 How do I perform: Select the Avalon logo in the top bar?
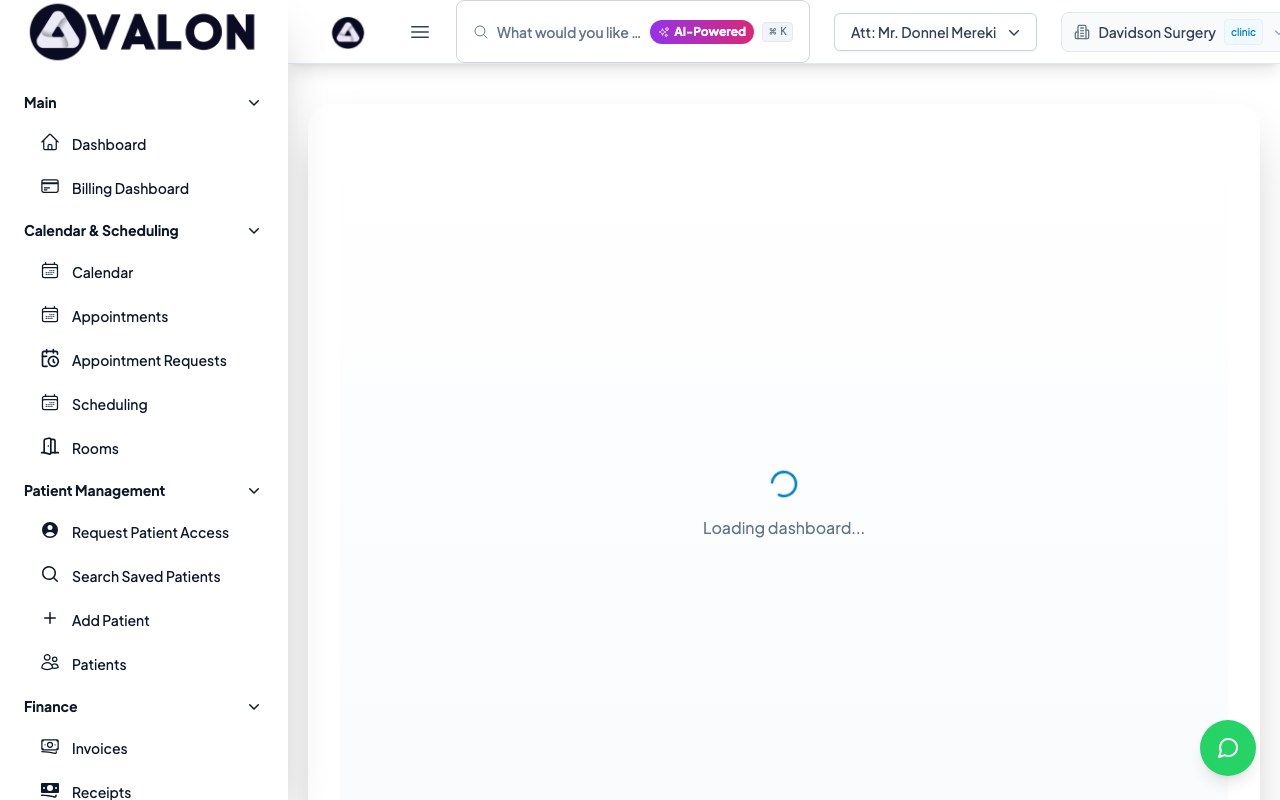348,32
